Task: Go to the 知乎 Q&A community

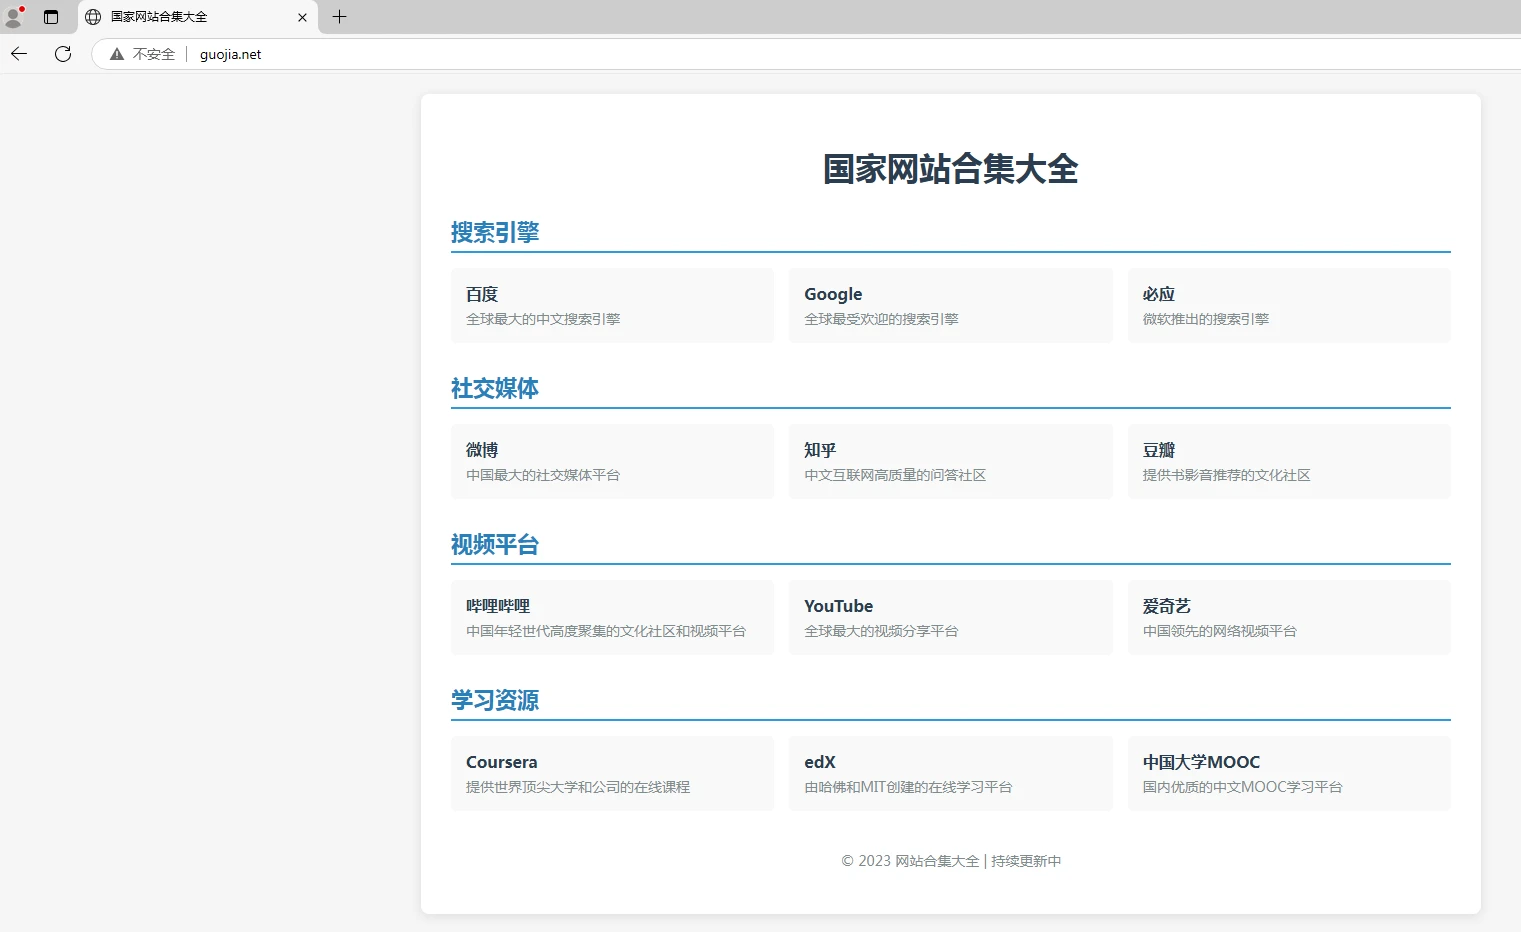Action: 950,461
